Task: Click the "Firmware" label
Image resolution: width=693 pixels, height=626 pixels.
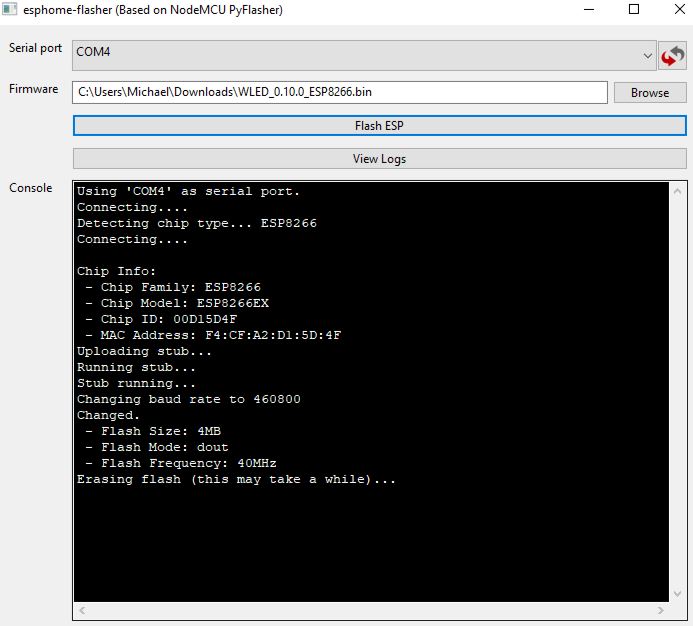Action: pos(34,89)
